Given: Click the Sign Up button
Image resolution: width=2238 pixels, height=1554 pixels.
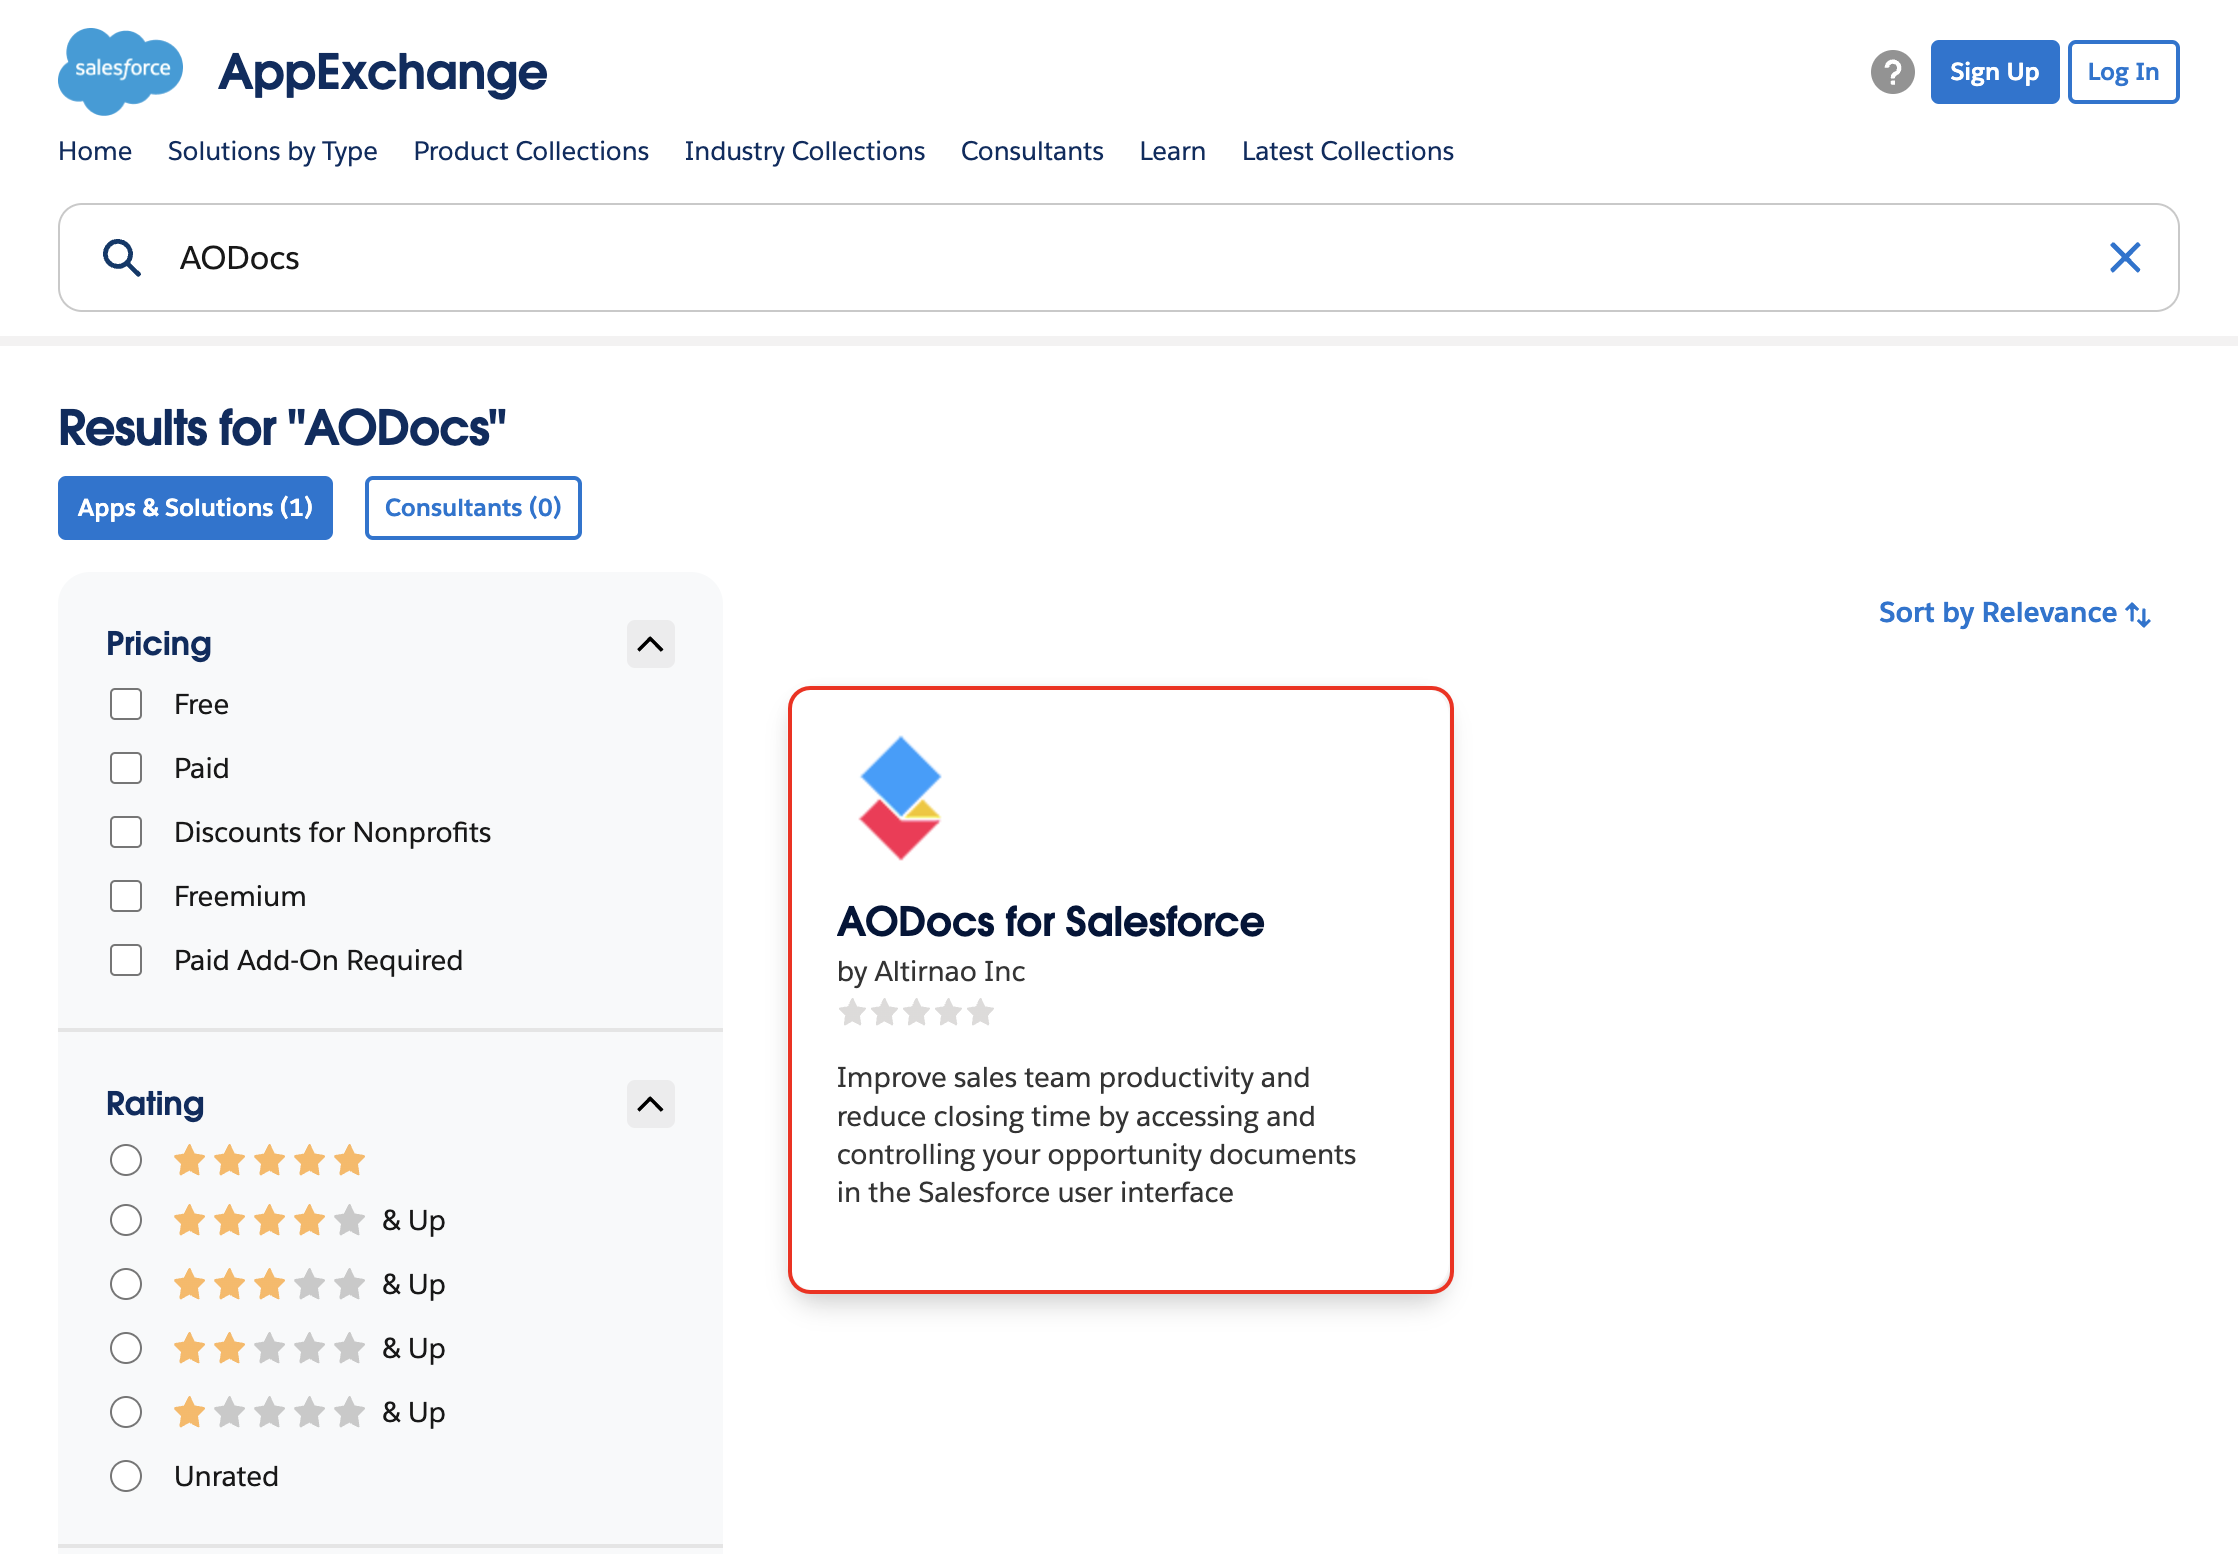Looking at the screenshot, I should 1994,72.
